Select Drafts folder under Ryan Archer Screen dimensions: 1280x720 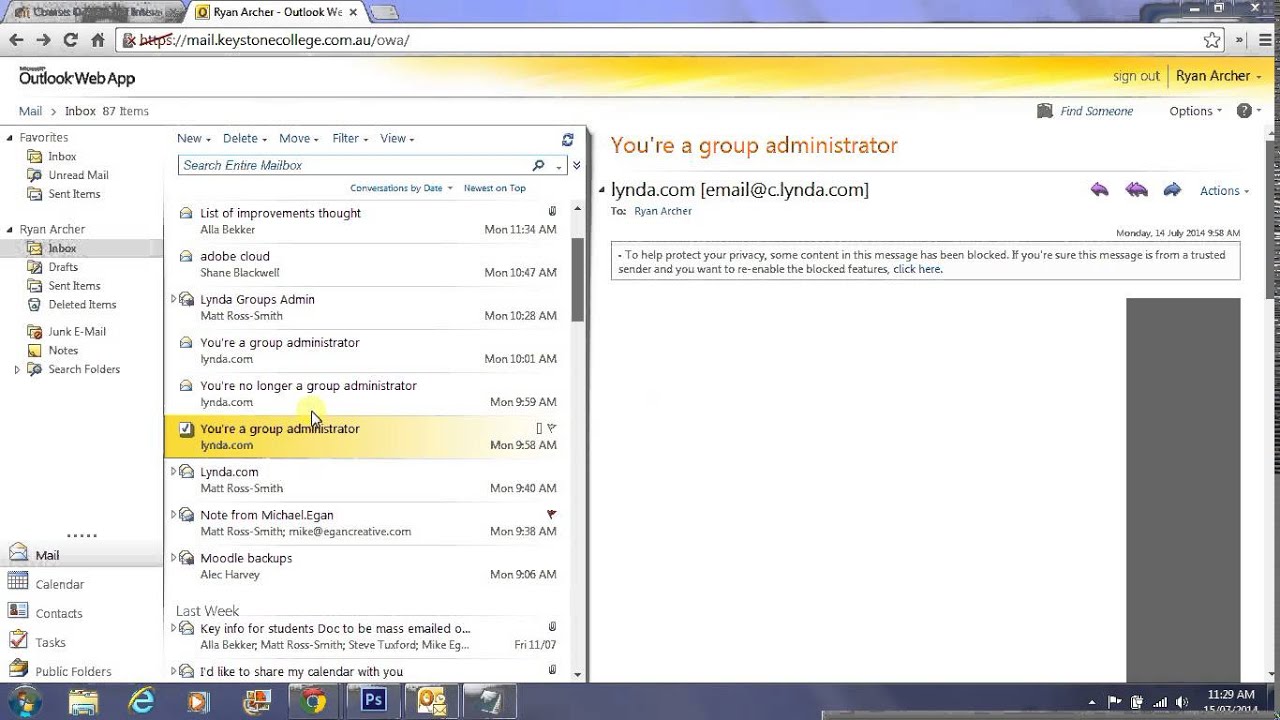point(63,267)
